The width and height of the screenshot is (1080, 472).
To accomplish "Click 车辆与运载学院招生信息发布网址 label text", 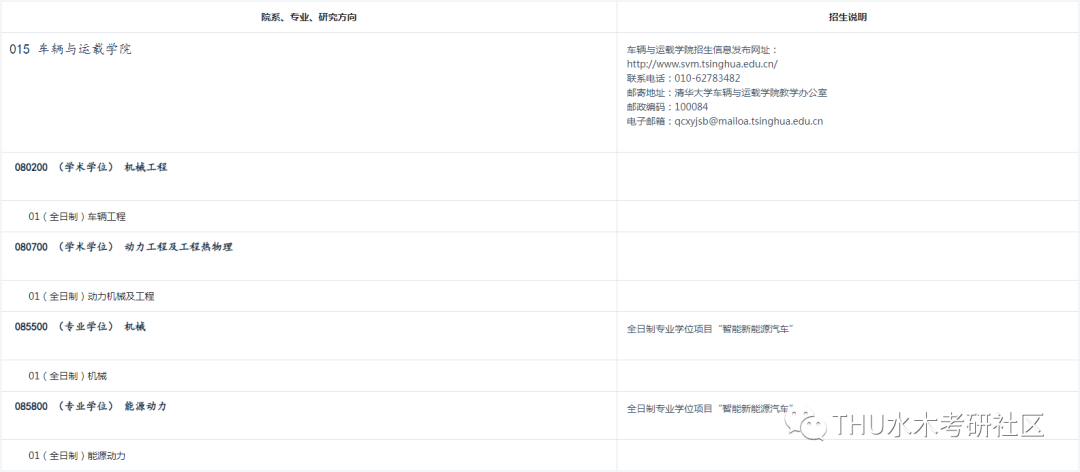I will pyautogui.click(x=701, y=49).
